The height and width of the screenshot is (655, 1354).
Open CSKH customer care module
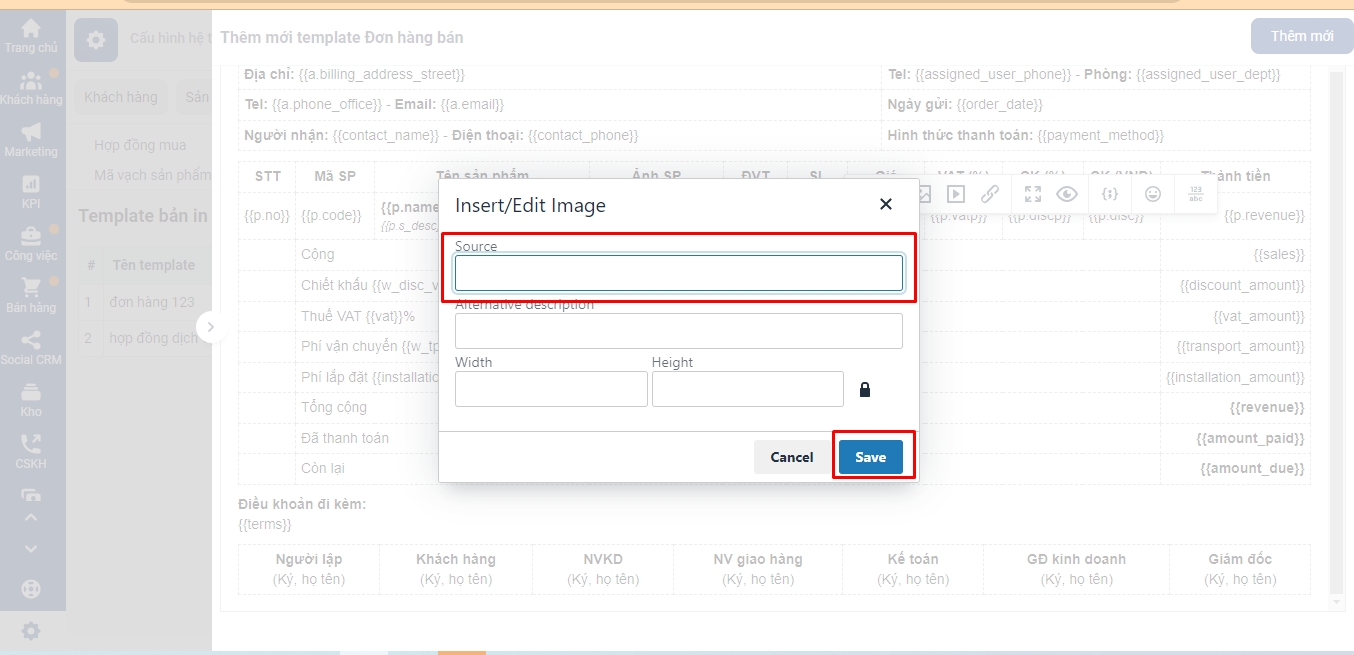31,452
